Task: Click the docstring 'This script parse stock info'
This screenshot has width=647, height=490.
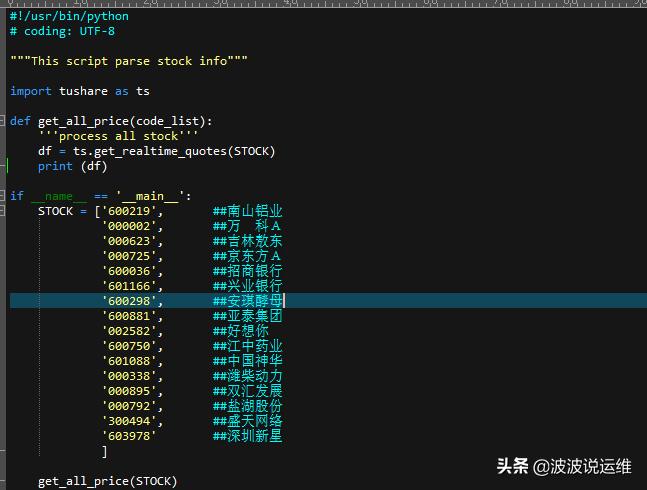Action: pyautogui.click(x=129, y=61)
